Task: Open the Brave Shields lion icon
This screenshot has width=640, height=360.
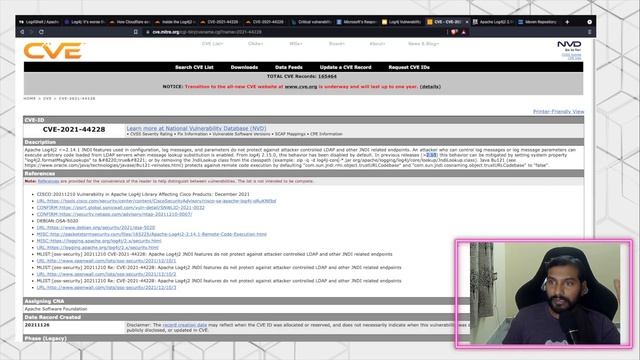Action: pyautogui.click(x=454, y=32)
